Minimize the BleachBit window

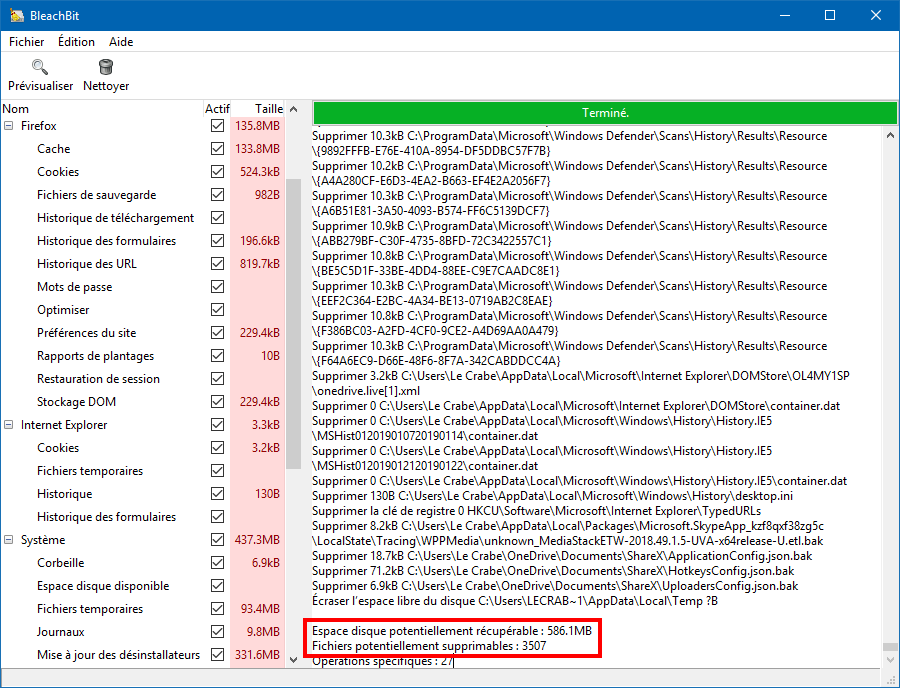tap(785, 15)
